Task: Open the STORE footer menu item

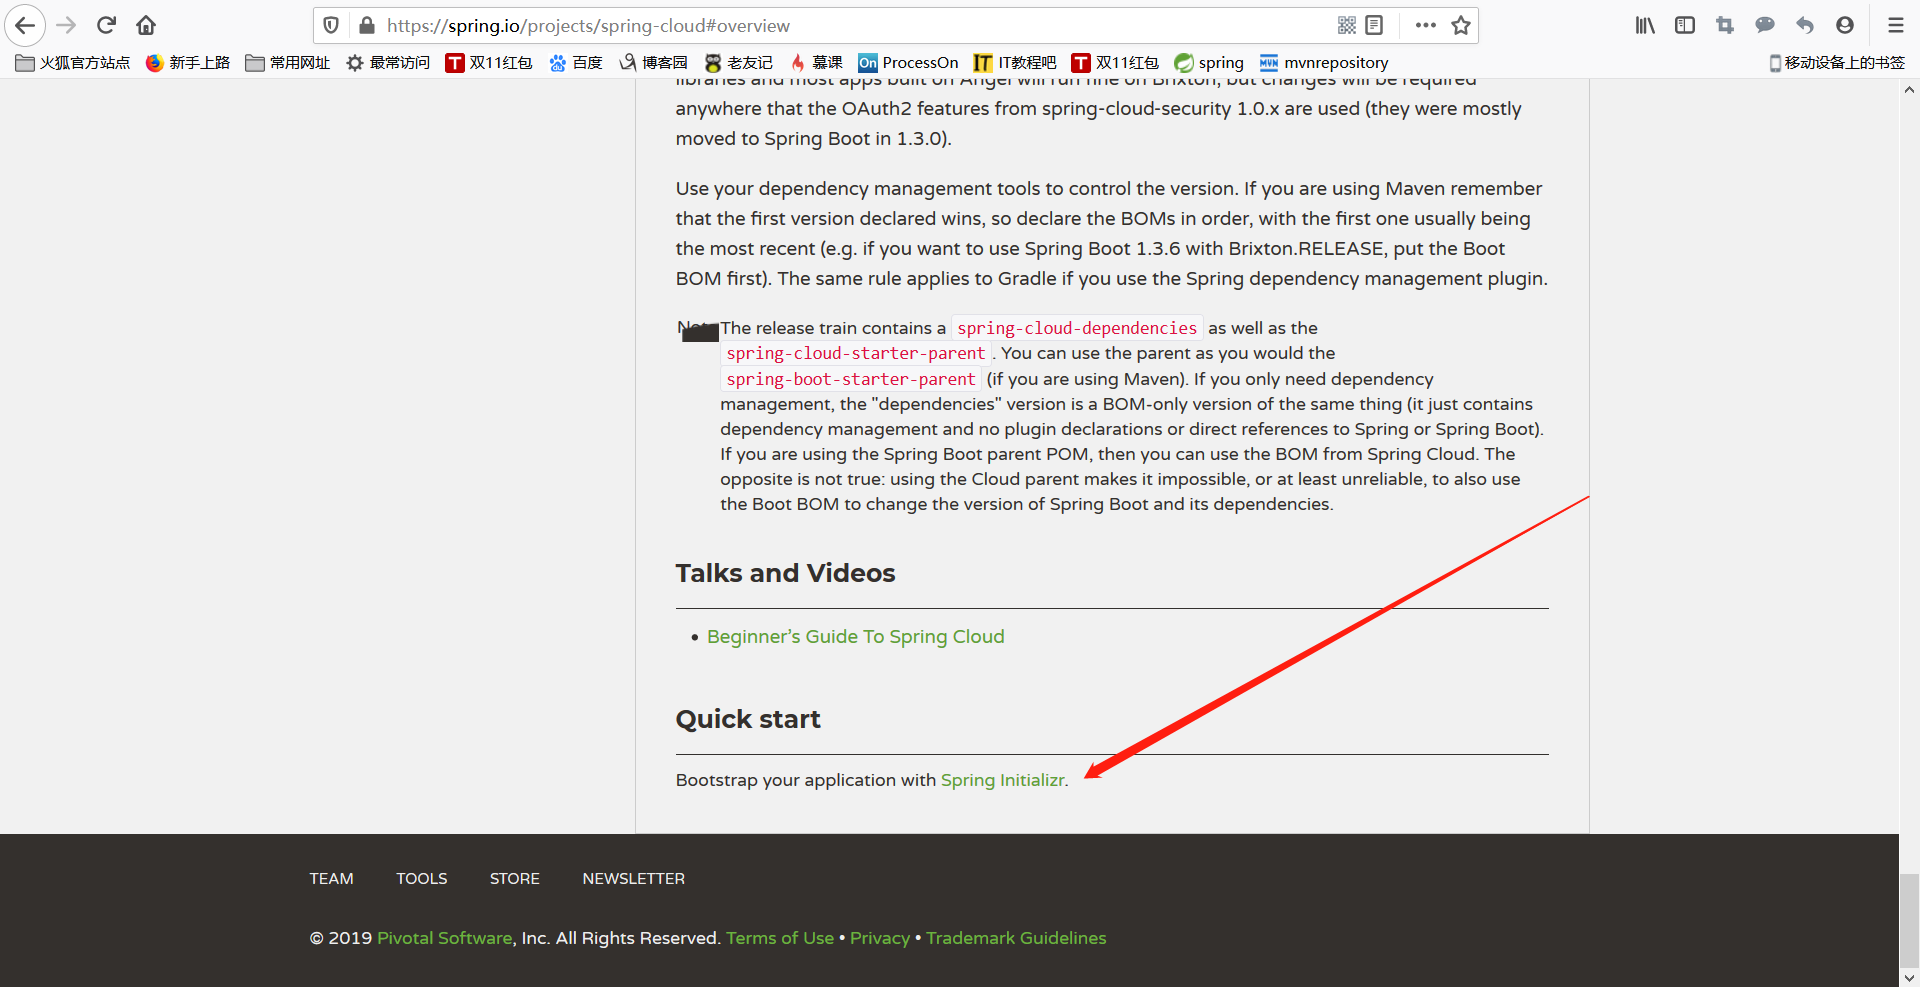Action: (514, 878)
